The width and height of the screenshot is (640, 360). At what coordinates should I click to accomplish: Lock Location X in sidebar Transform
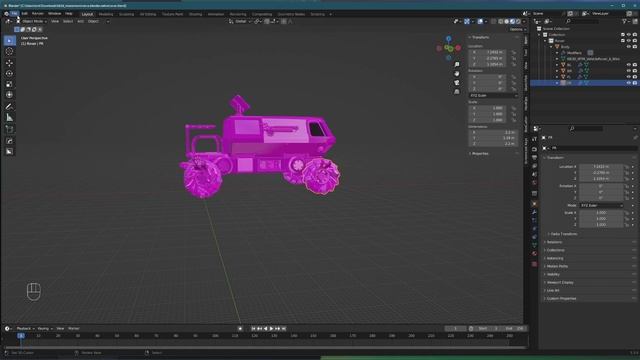click(x=513, y=52)
